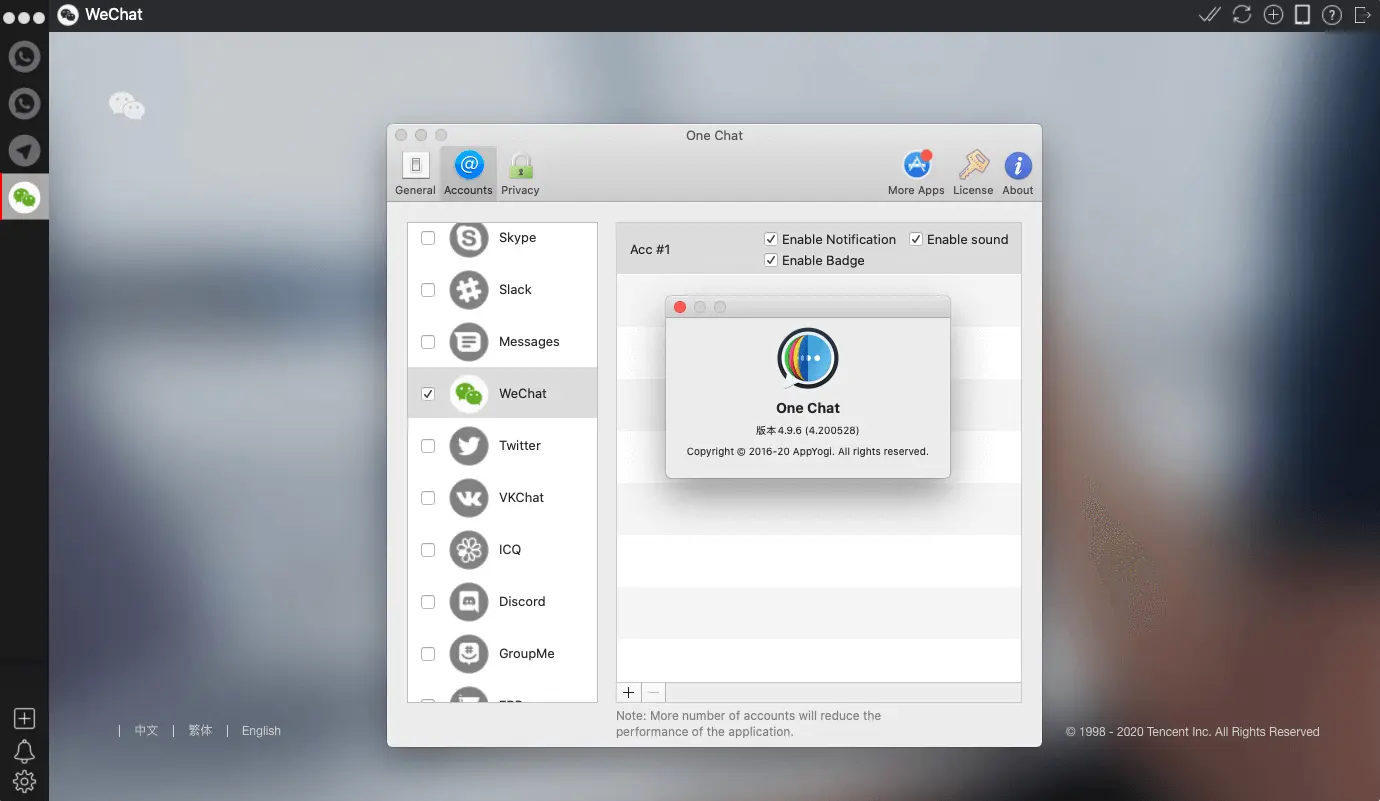
Task: Click the Discord icon
Action: pyautogui.click(x=468, y=602)
